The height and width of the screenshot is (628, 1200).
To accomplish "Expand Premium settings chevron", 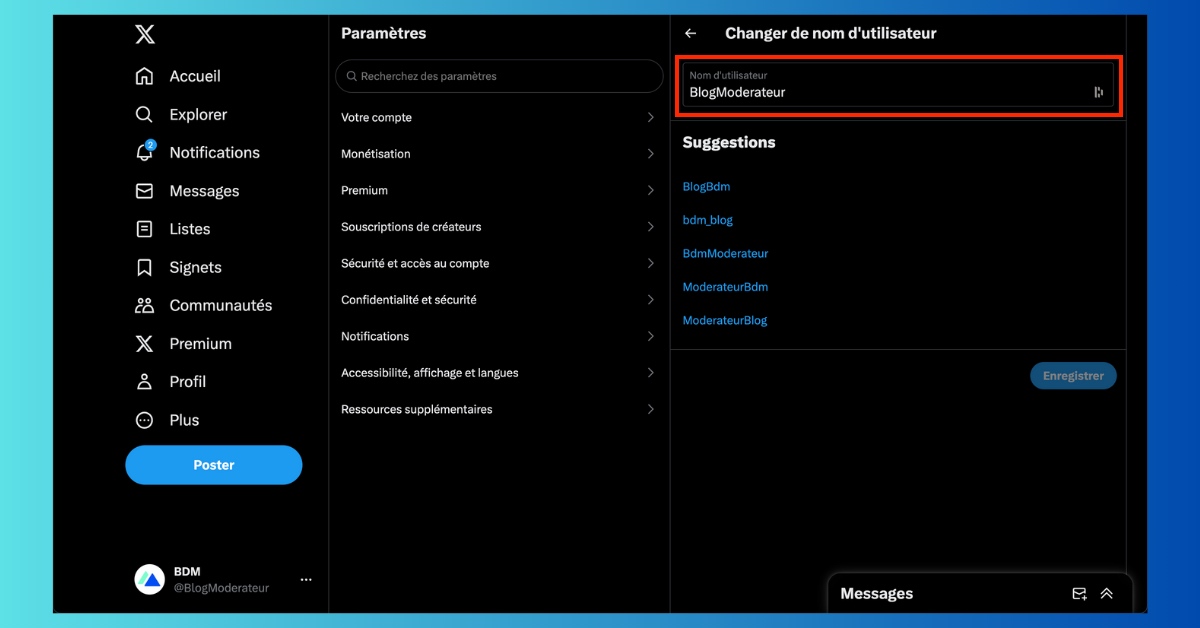I will (650, 190).
